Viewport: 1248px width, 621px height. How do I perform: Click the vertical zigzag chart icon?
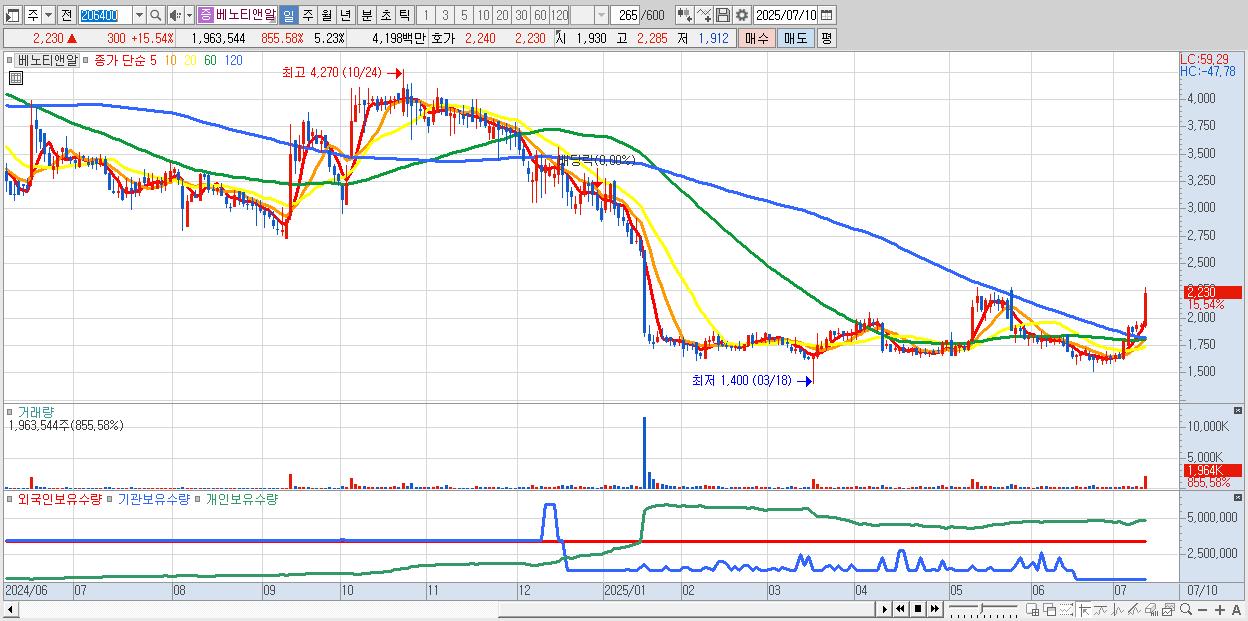pos(1118,610)
